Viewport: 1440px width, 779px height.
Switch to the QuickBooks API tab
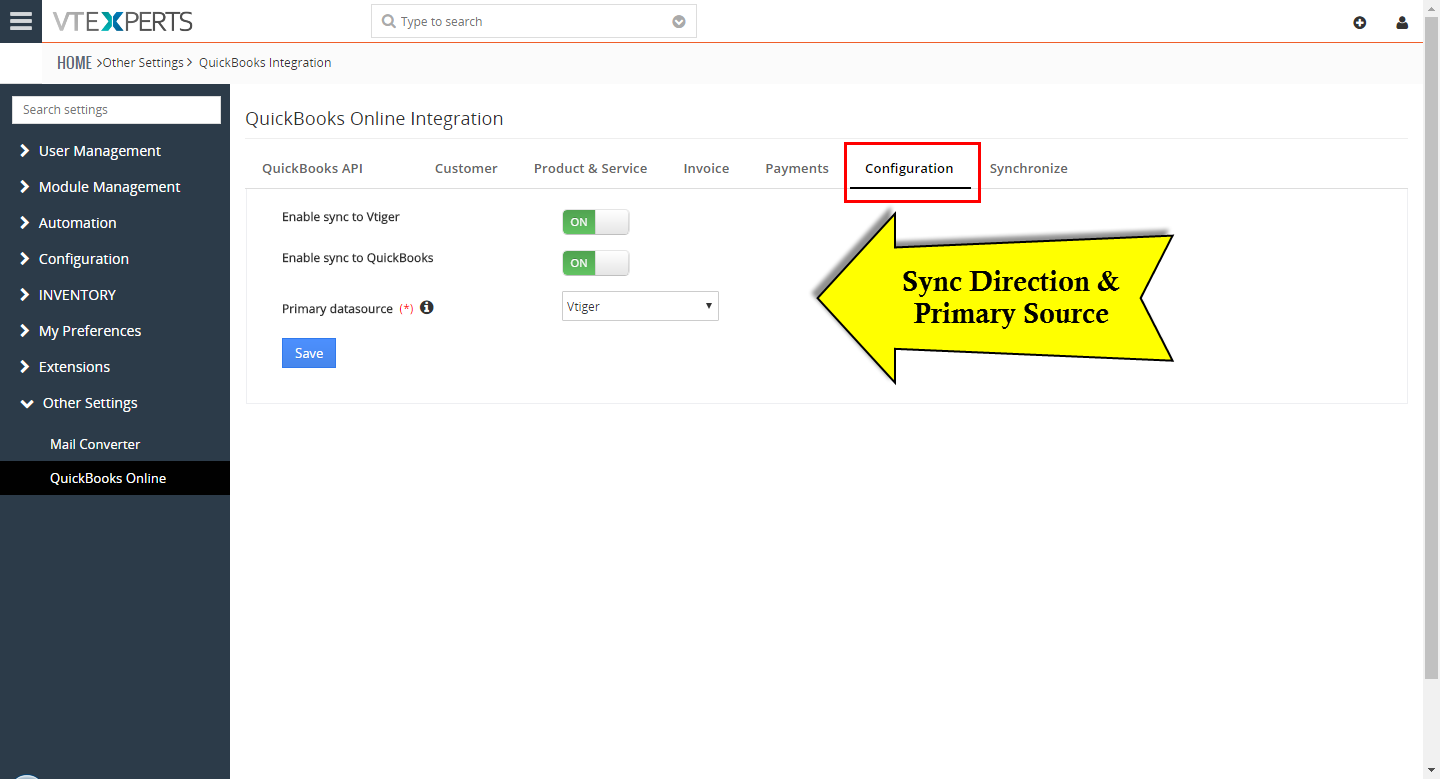click(312, 168)
